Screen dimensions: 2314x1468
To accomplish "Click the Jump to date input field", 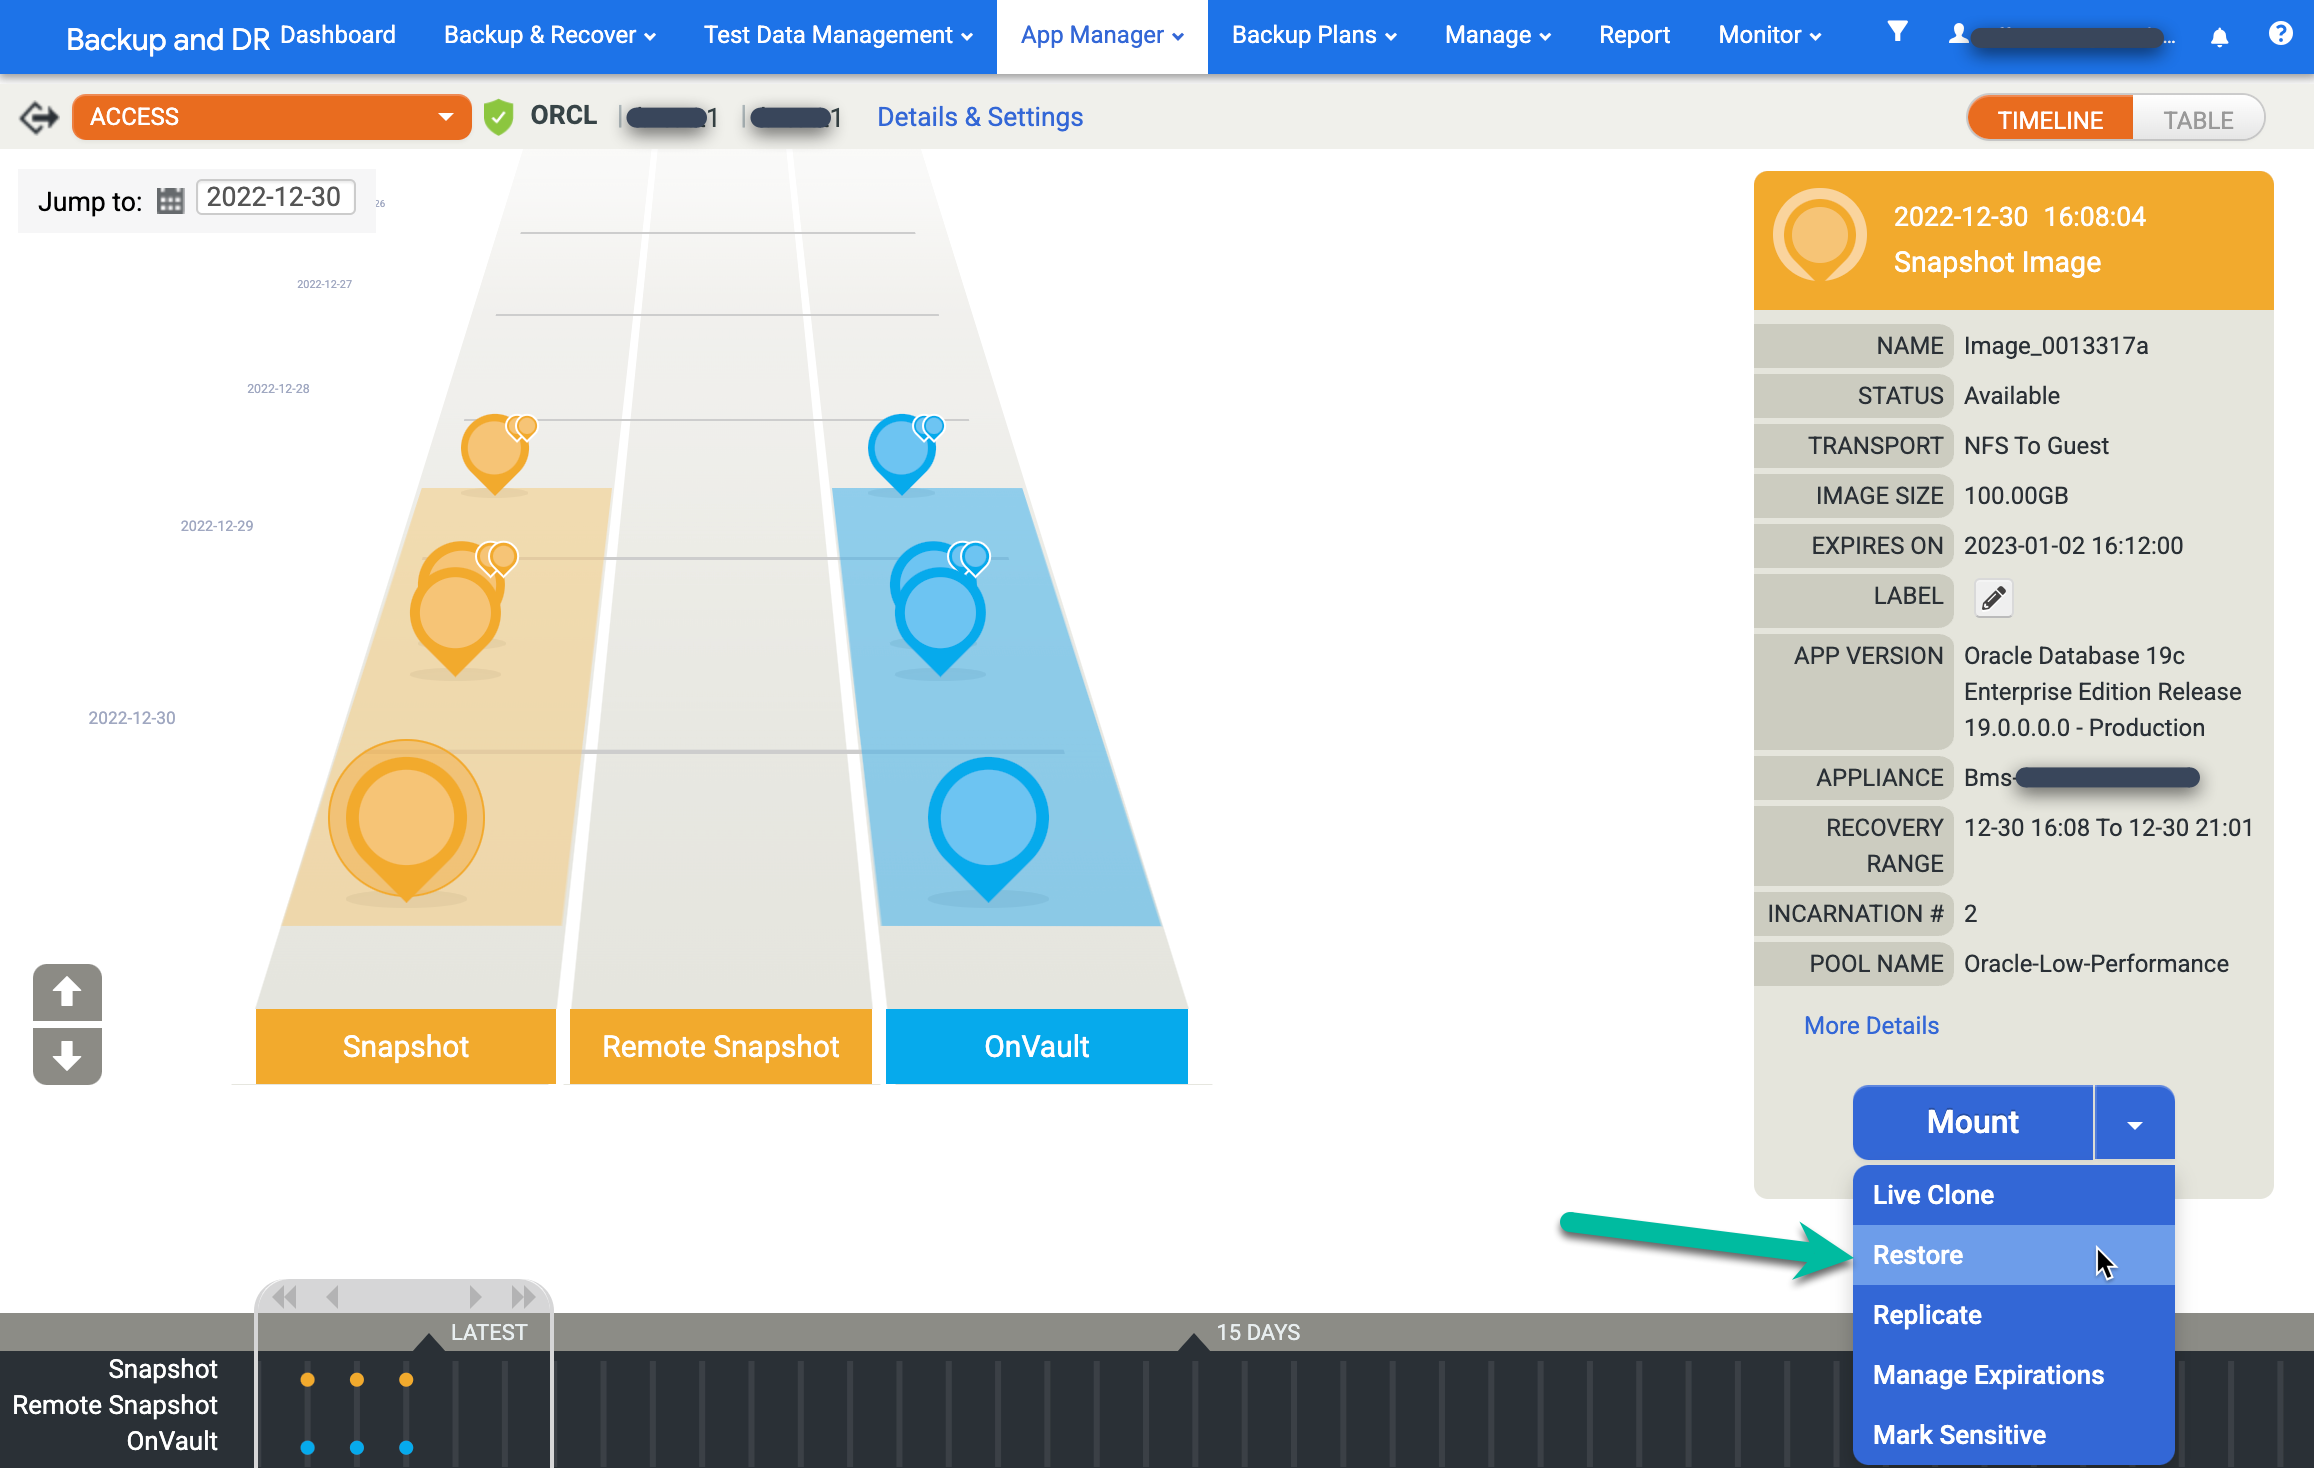I will pos(275,197).
